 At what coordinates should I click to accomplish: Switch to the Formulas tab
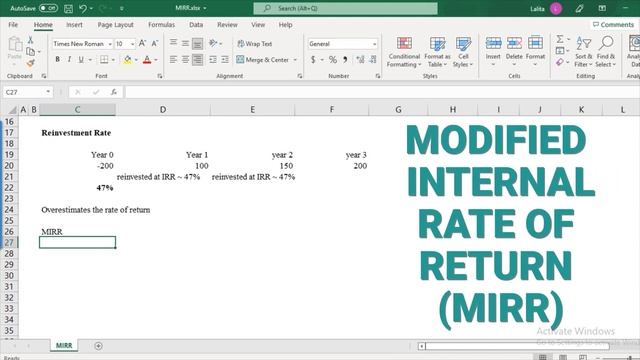[162, 24]
